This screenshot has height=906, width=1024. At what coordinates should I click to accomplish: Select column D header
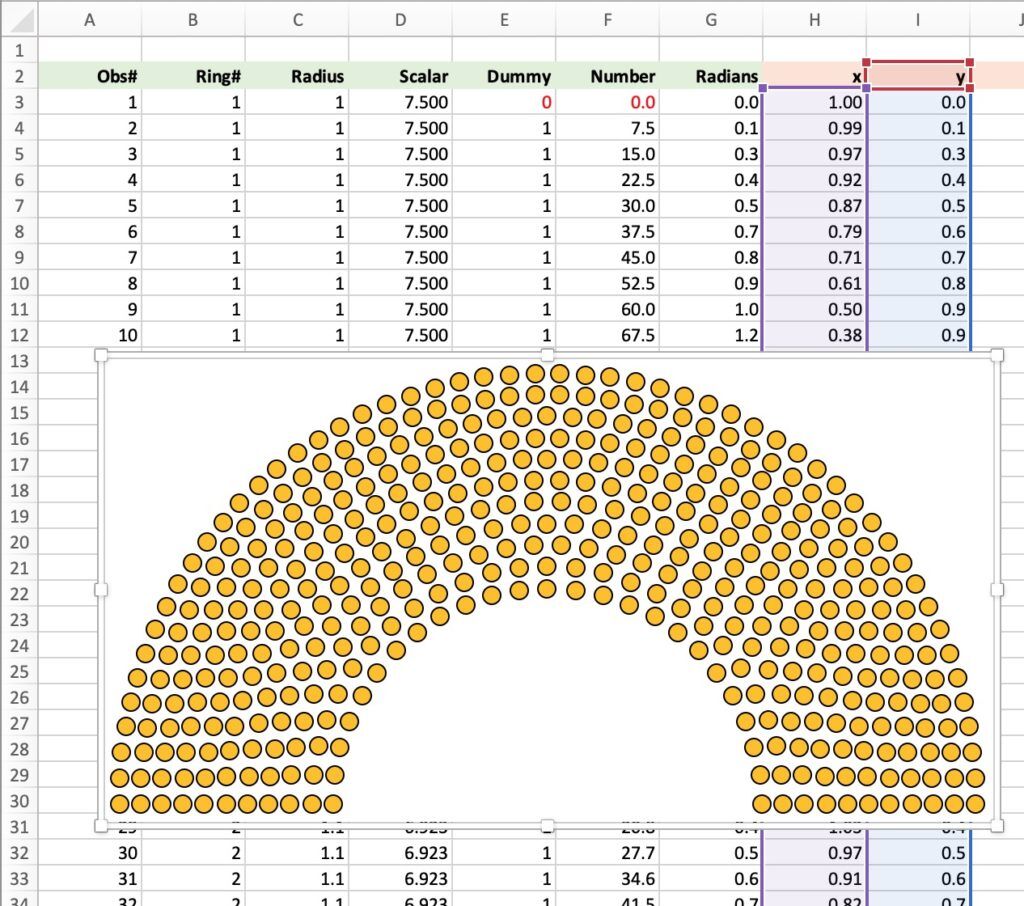pos(400,18)
